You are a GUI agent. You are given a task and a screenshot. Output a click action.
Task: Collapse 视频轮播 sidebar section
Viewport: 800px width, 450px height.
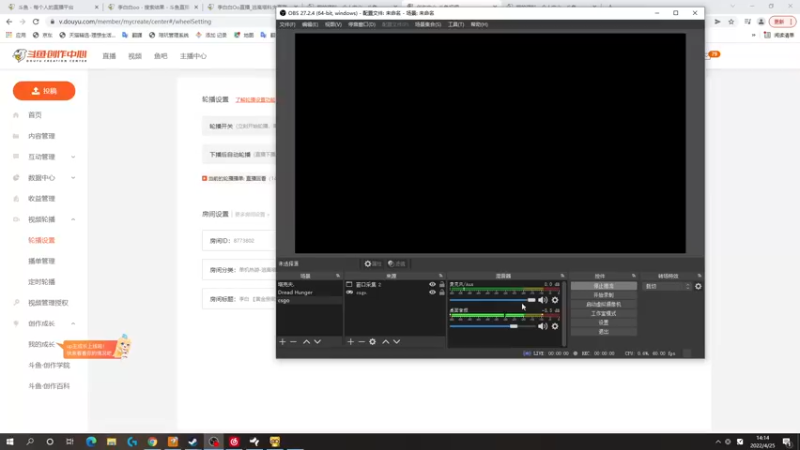tap(73, 219)
